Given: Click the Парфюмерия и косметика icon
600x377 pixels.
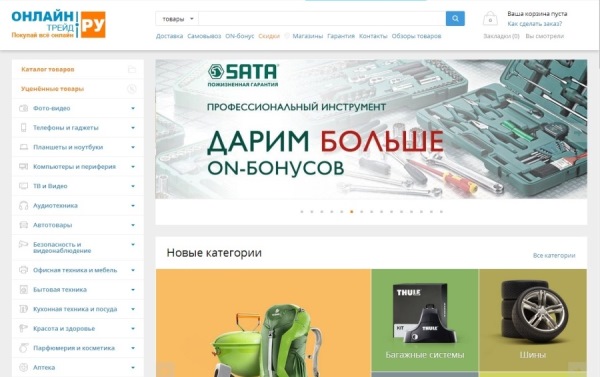Looking at the screenshot, I should point(23,348).
